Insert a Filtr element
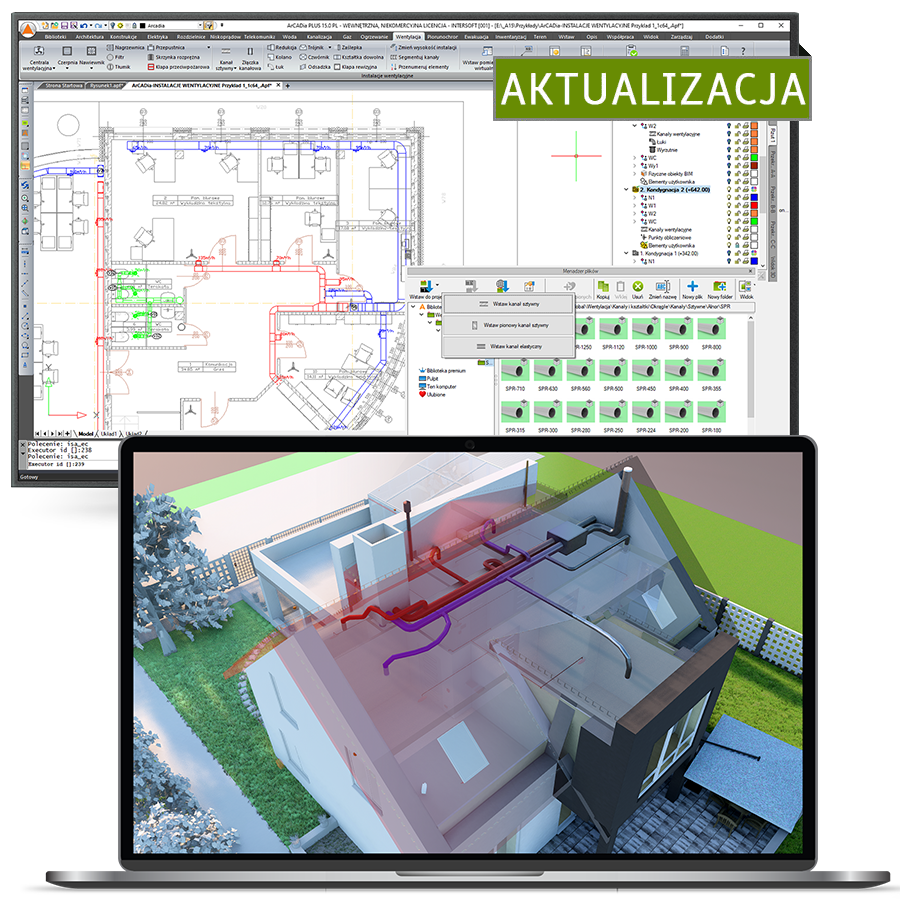The image size is (900, 900). [116, 57]
